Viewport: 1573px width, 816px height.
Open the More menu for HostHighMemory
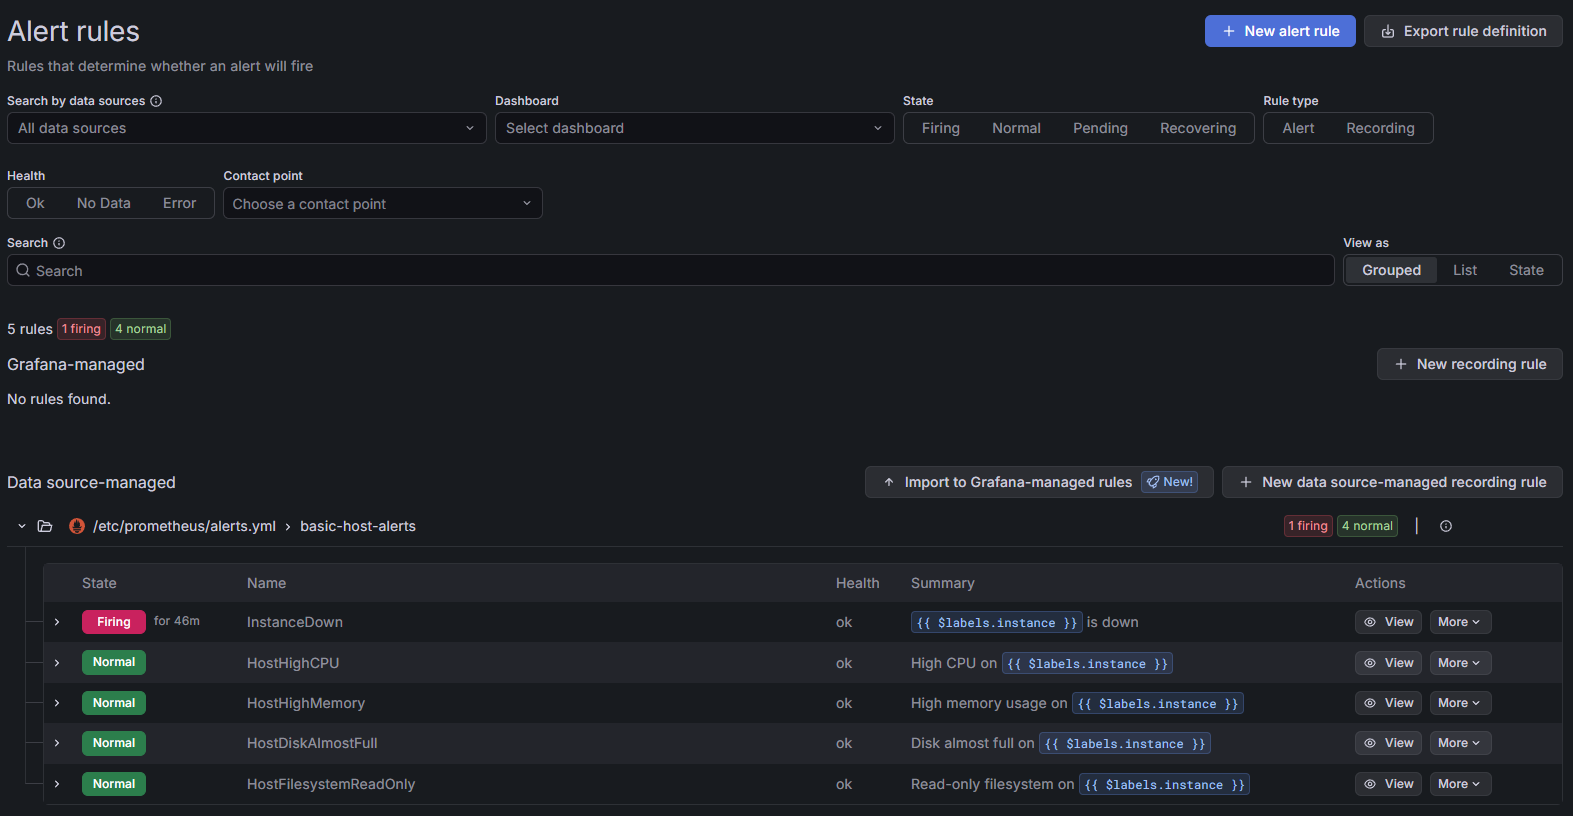pos(1460,703)
